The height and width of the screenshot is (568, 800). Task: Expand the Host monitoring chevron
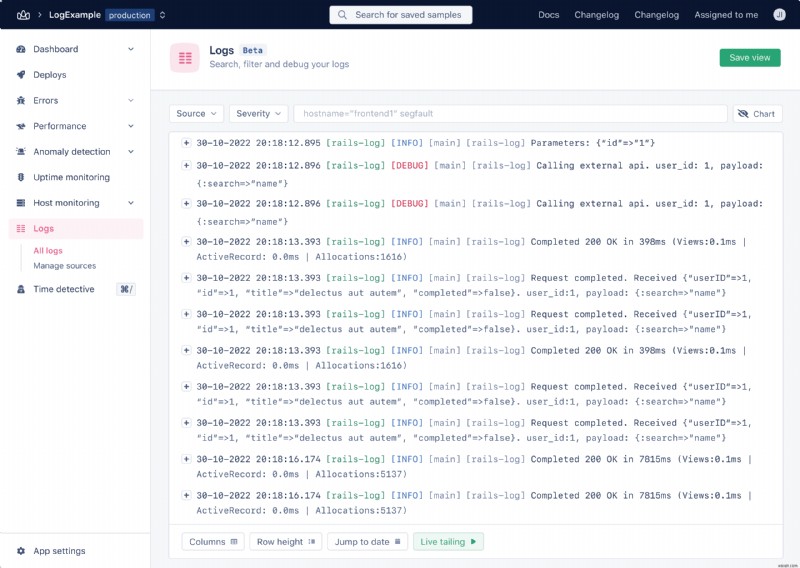[x=131, y=203]
